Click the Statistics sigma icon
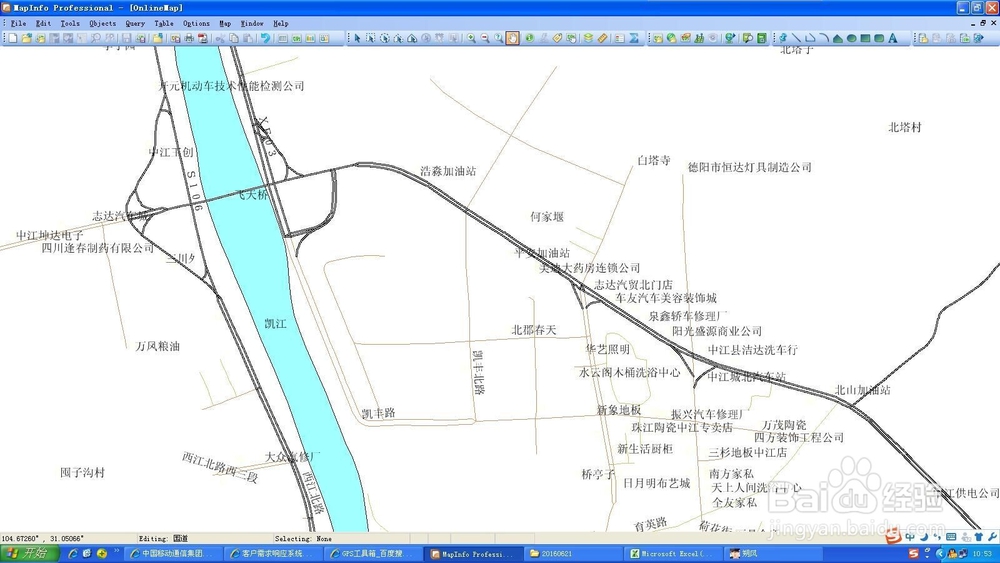Viewport: 1000px width, 563px height. coord(634,38)
